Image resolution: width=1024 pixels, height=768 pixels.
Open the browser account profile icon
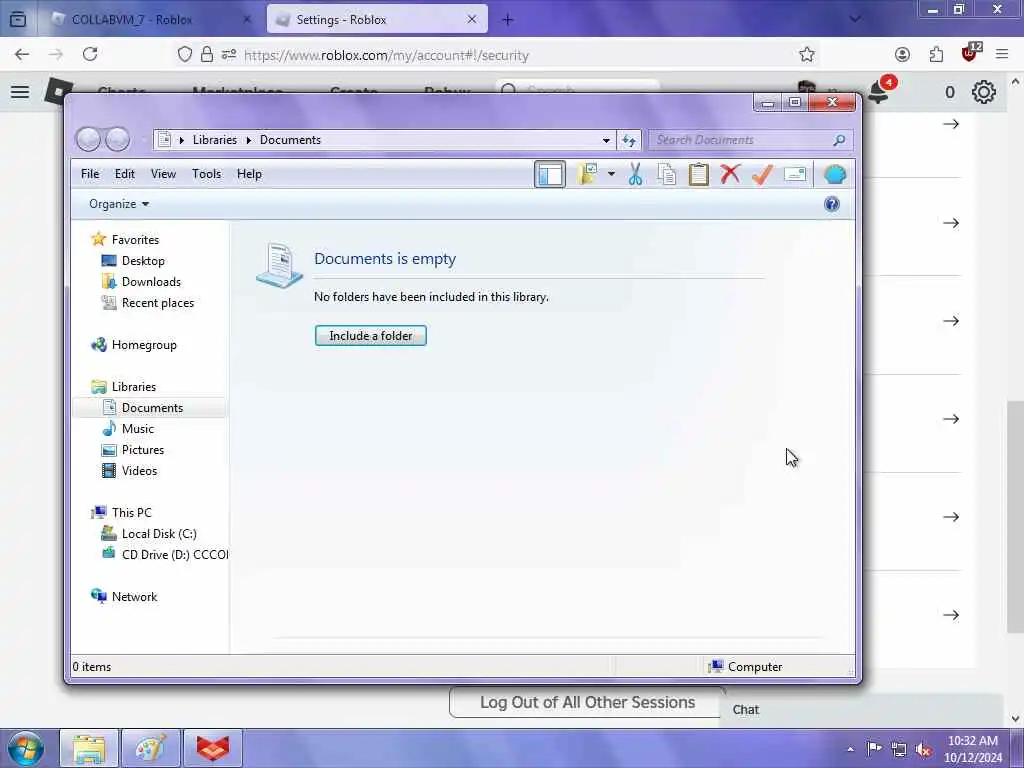[902, 55]
